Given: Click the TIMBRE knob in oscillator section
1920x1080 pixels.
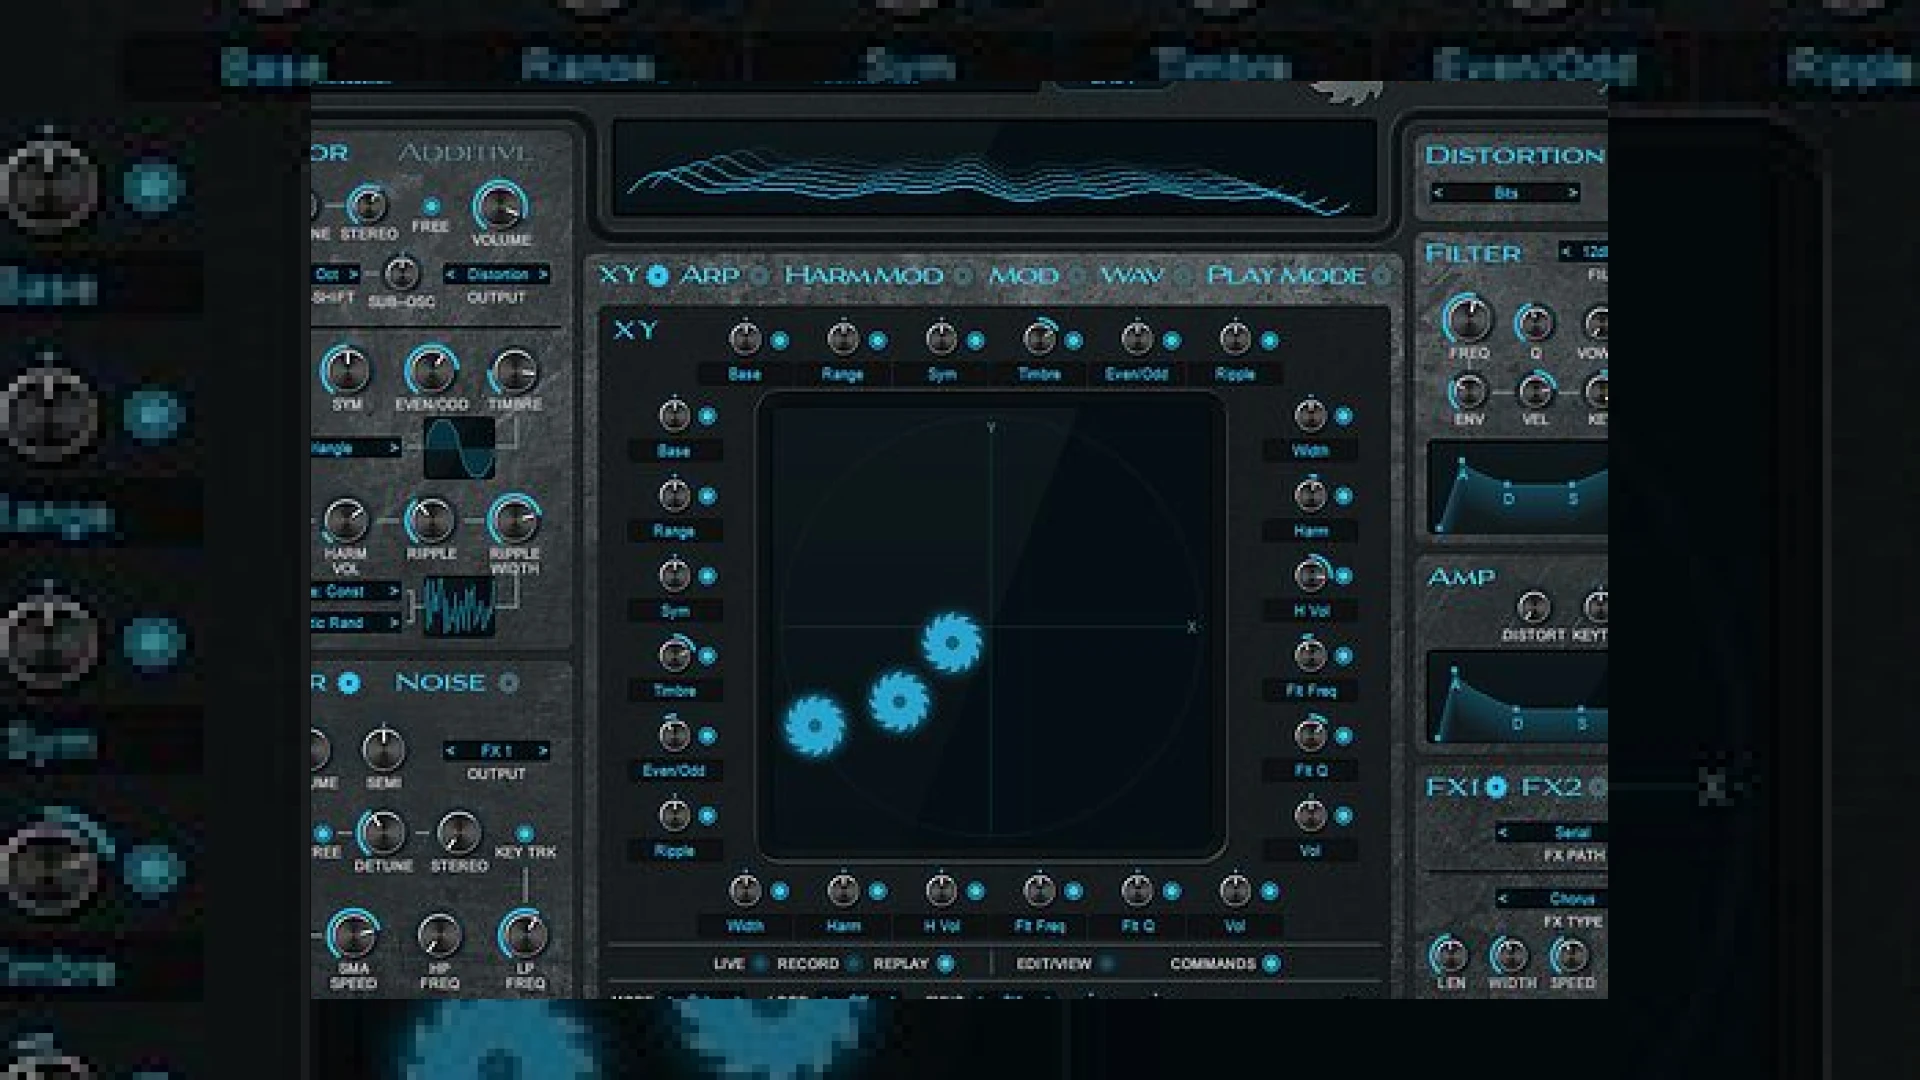Looking at the screenshot, I should pos(514,371).
